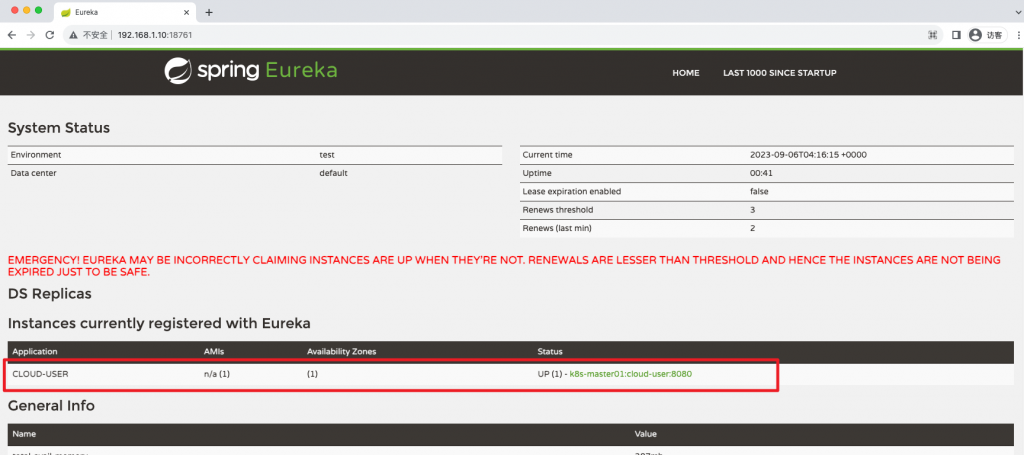This screenshot has height=455, width=1024.
Task: Click the Application column header
Action: click(x=35, y=352)
